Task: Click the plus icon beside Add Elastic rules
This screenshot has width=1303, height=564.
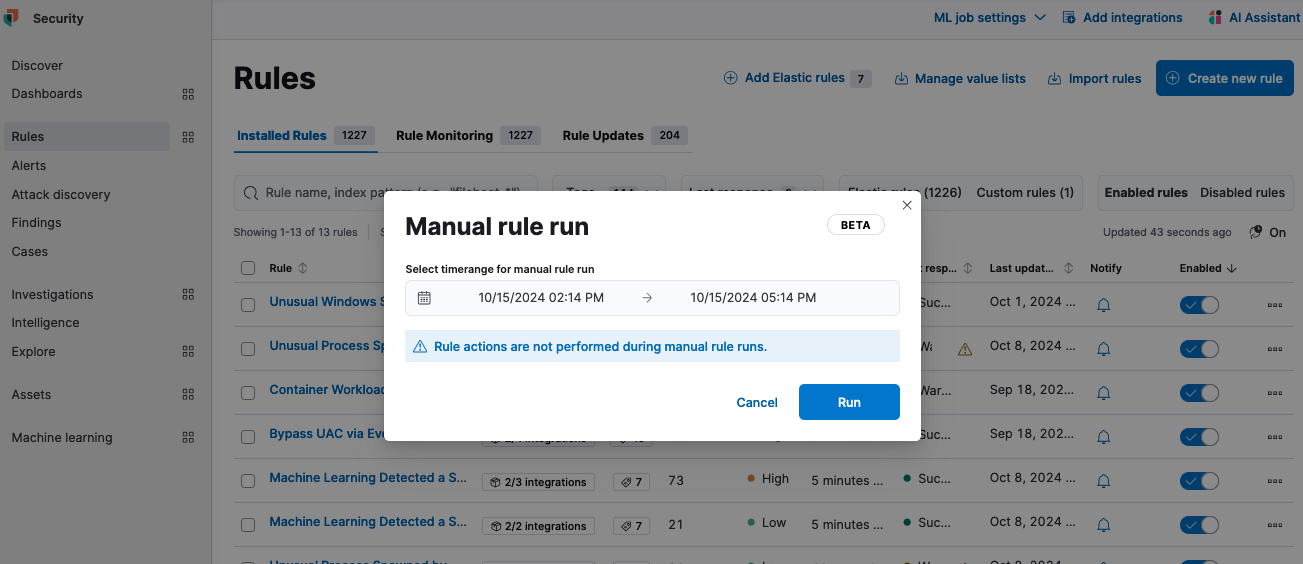Action: pyautogui.click(x=730, y=78)
